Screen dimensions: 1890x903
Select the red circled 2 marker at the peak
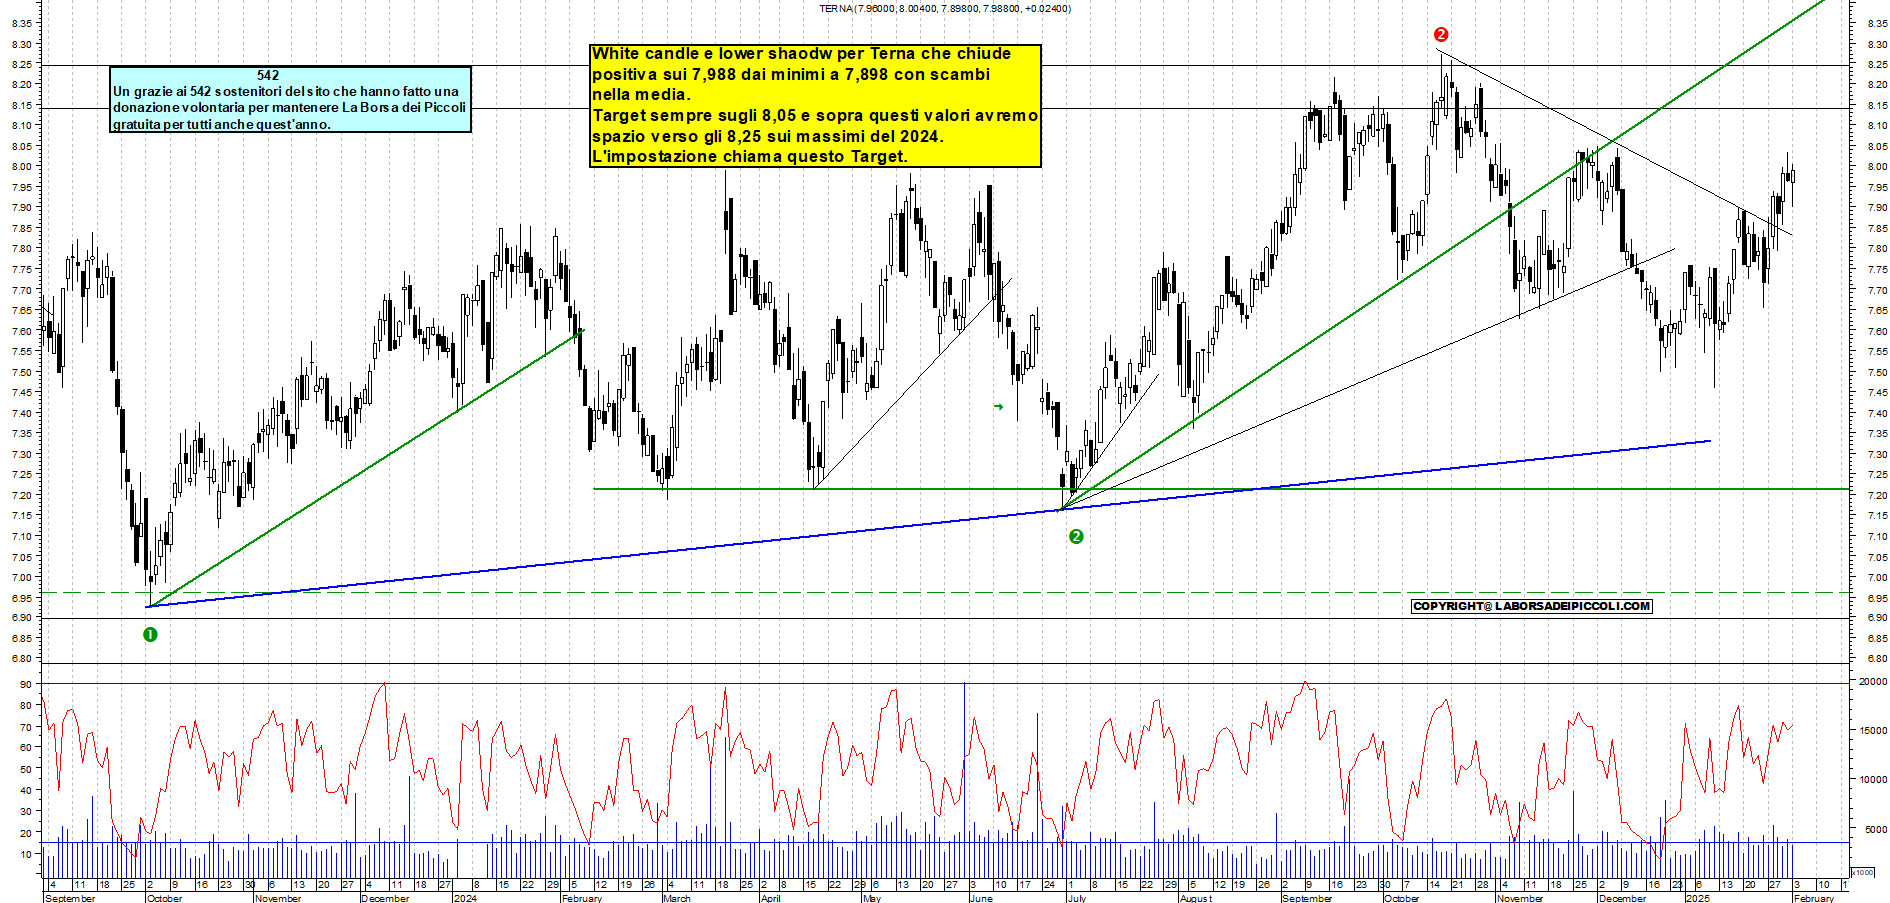coord(1440,34)
